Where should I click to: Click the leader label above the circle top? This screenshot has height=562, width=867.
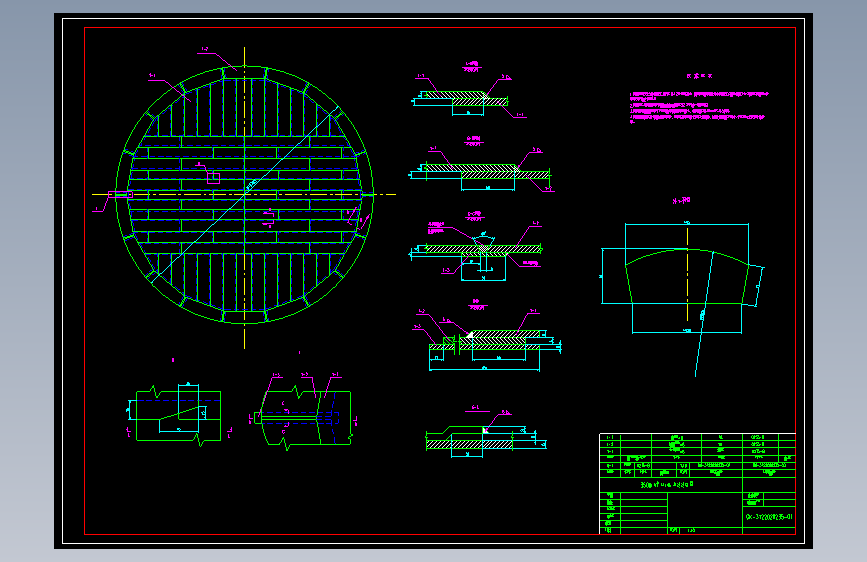tap(204, 49)
